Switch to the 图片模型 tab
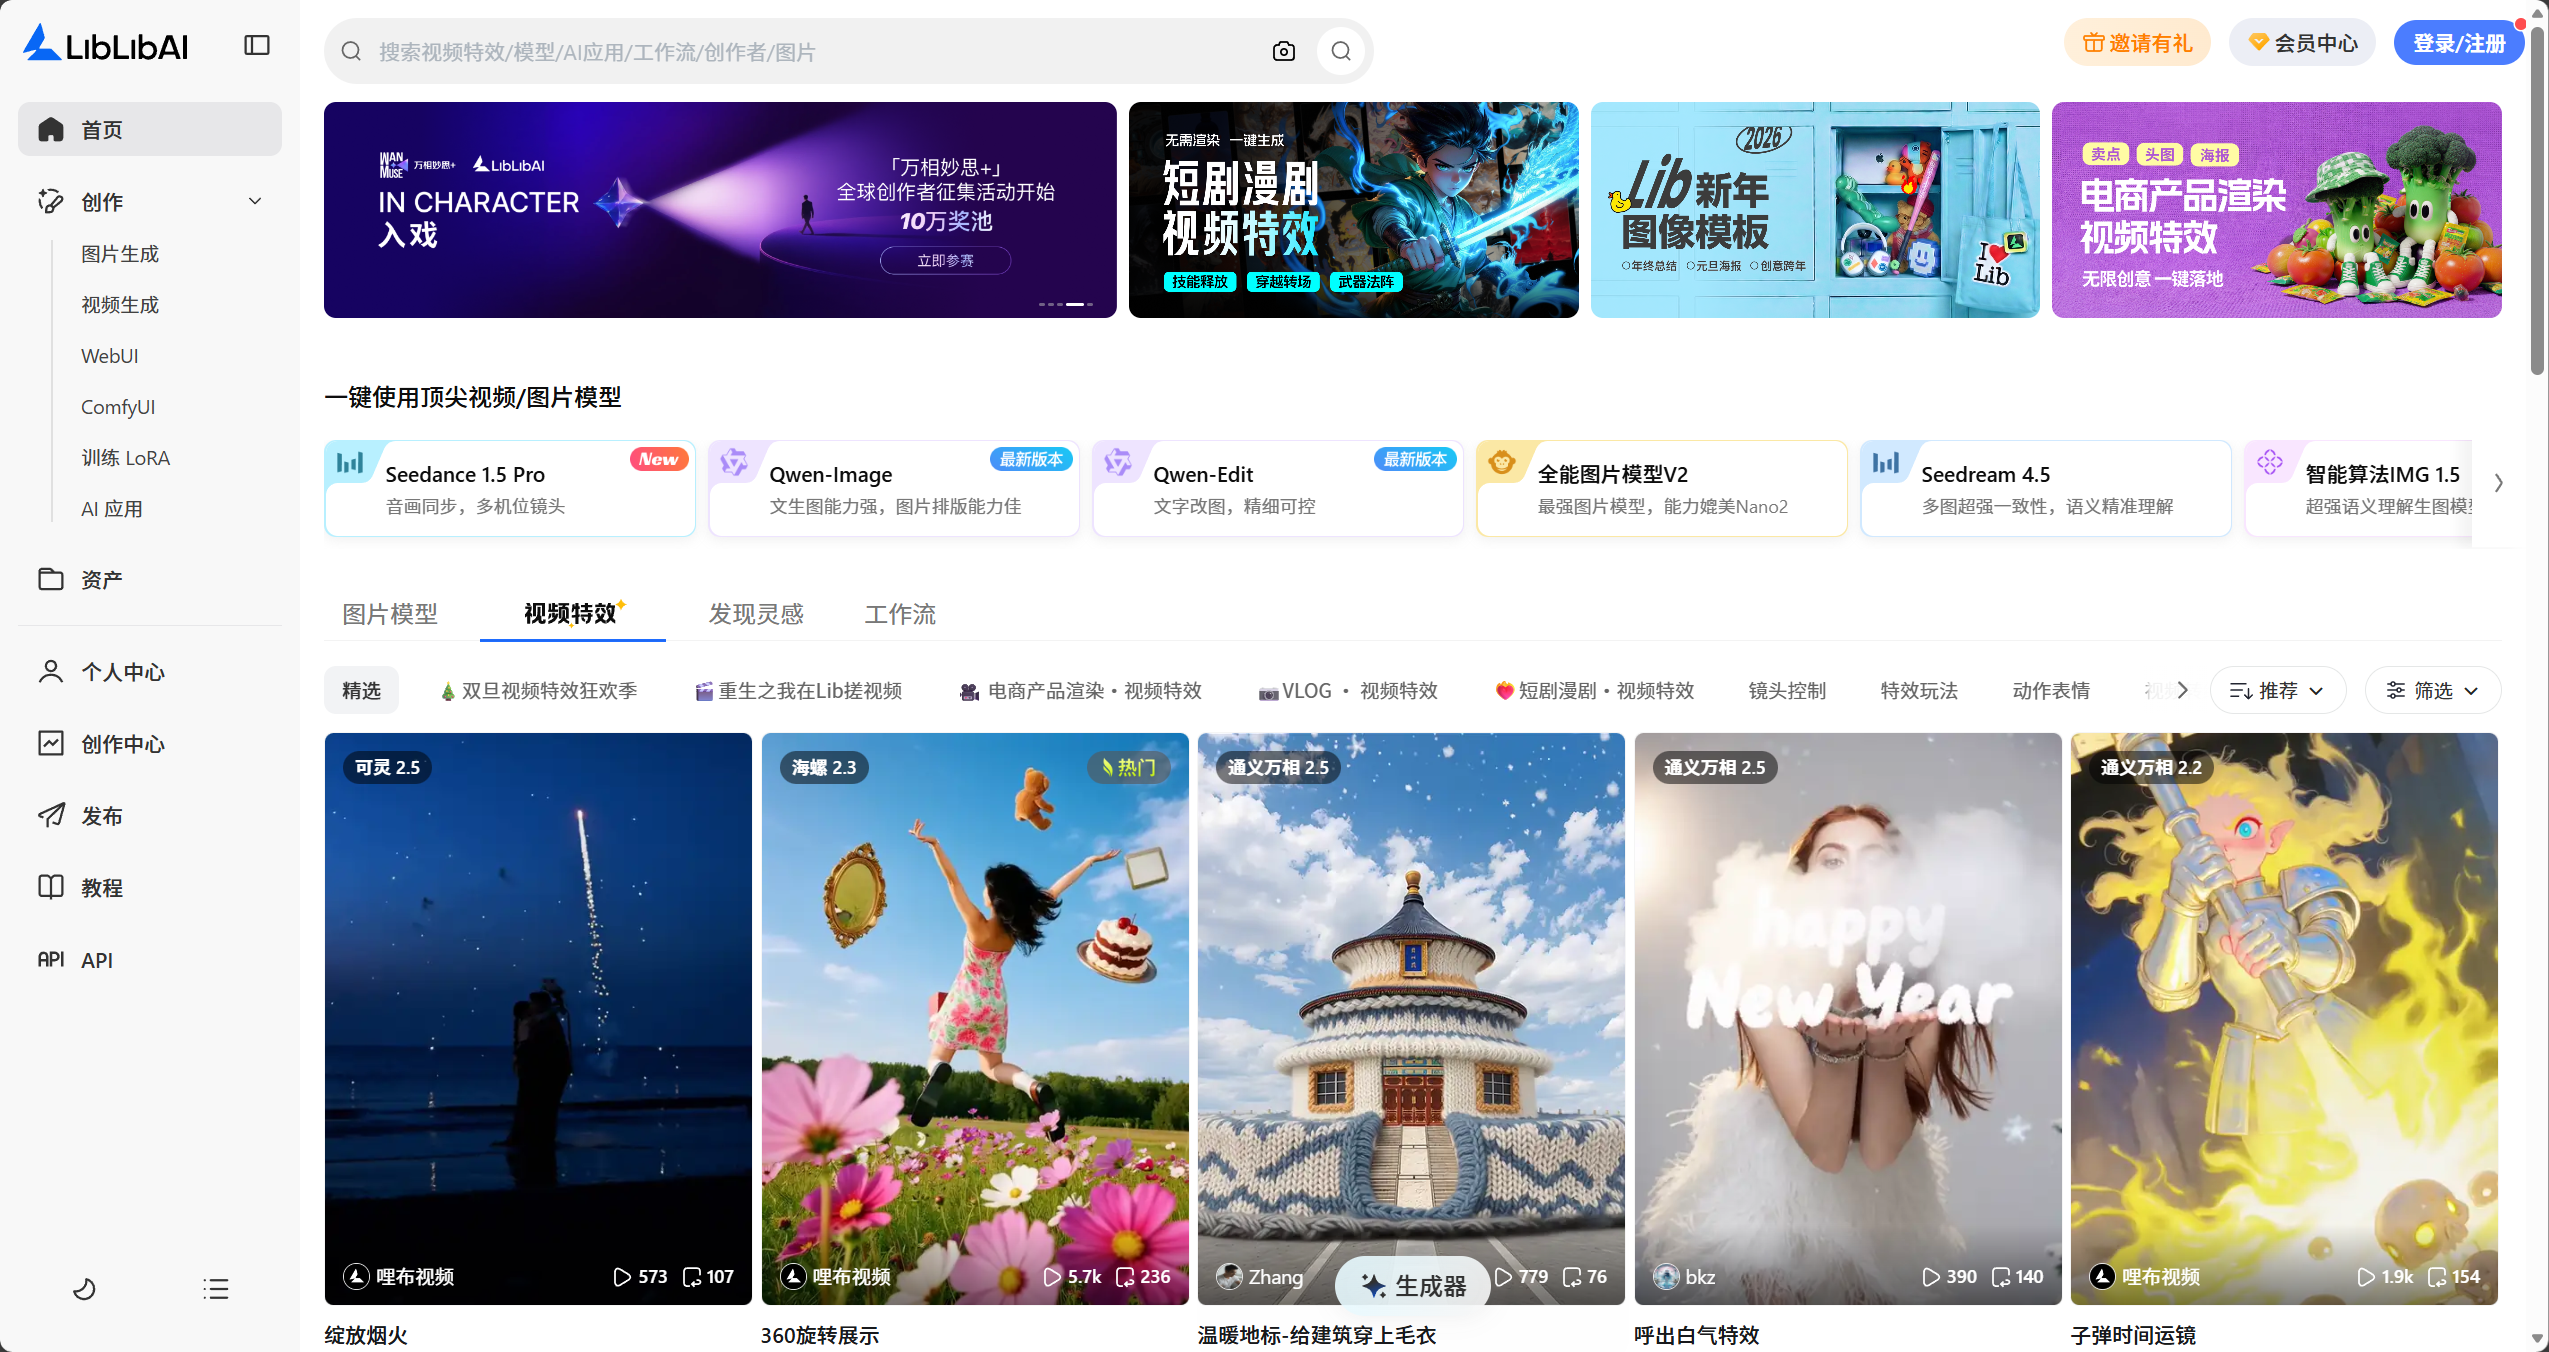The image size is (2549, 1352). point(390,614)
